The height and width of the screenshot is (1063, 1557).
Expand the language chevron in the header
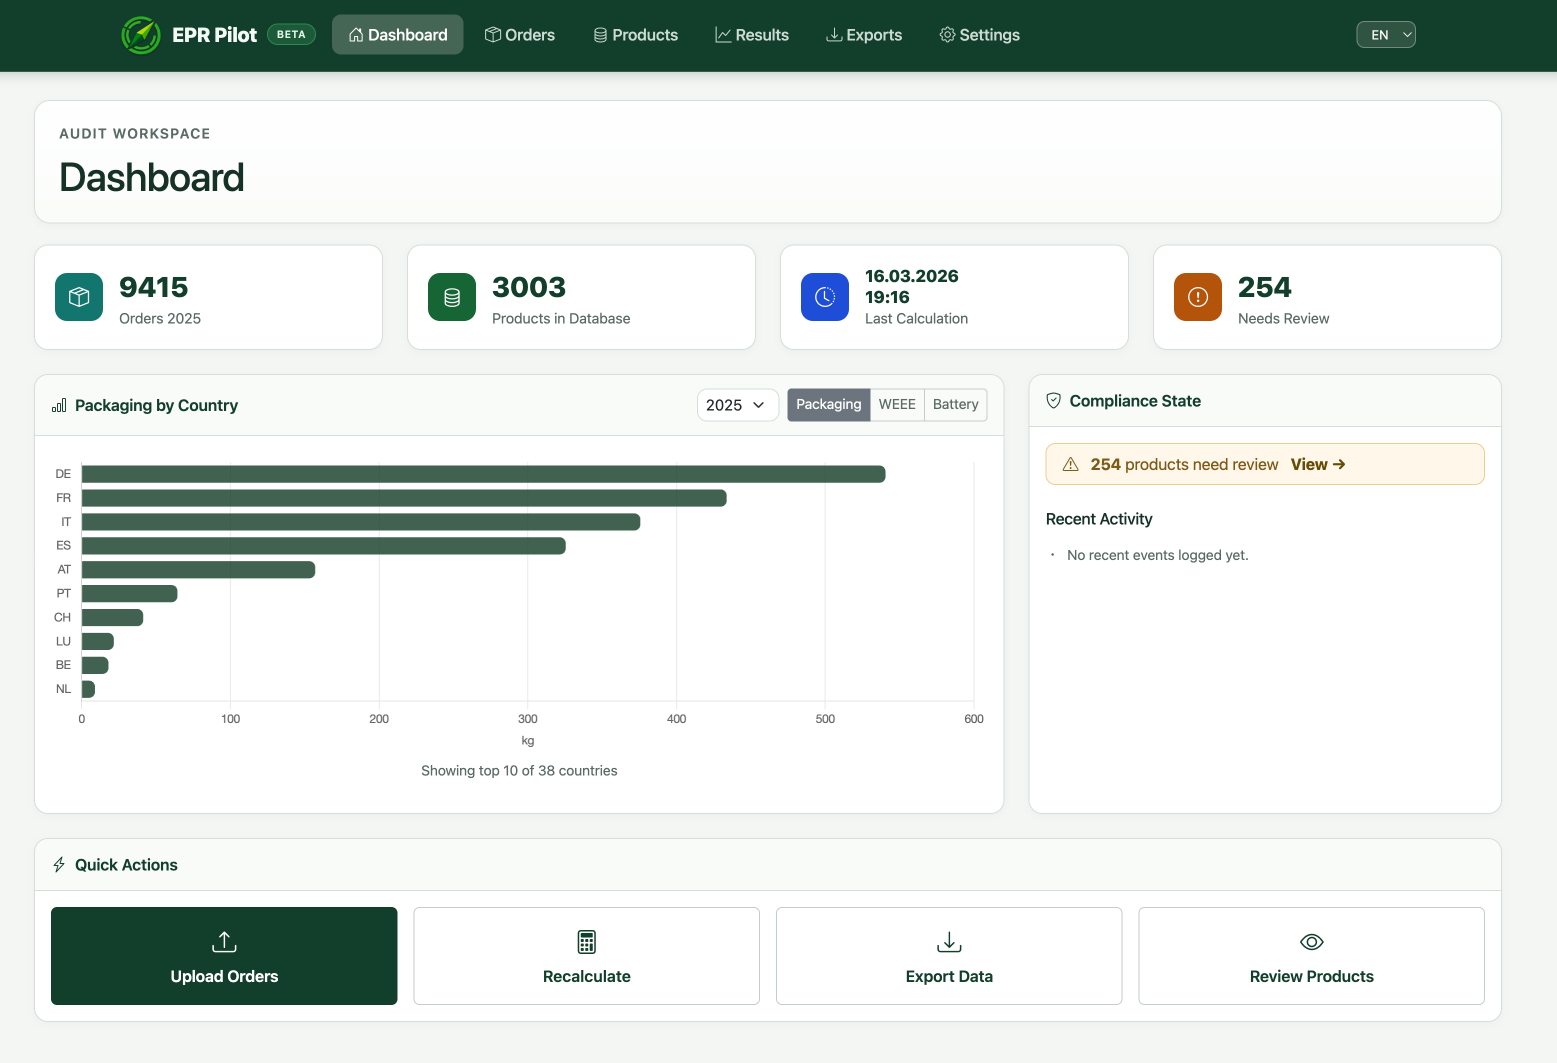point(1403,33)
